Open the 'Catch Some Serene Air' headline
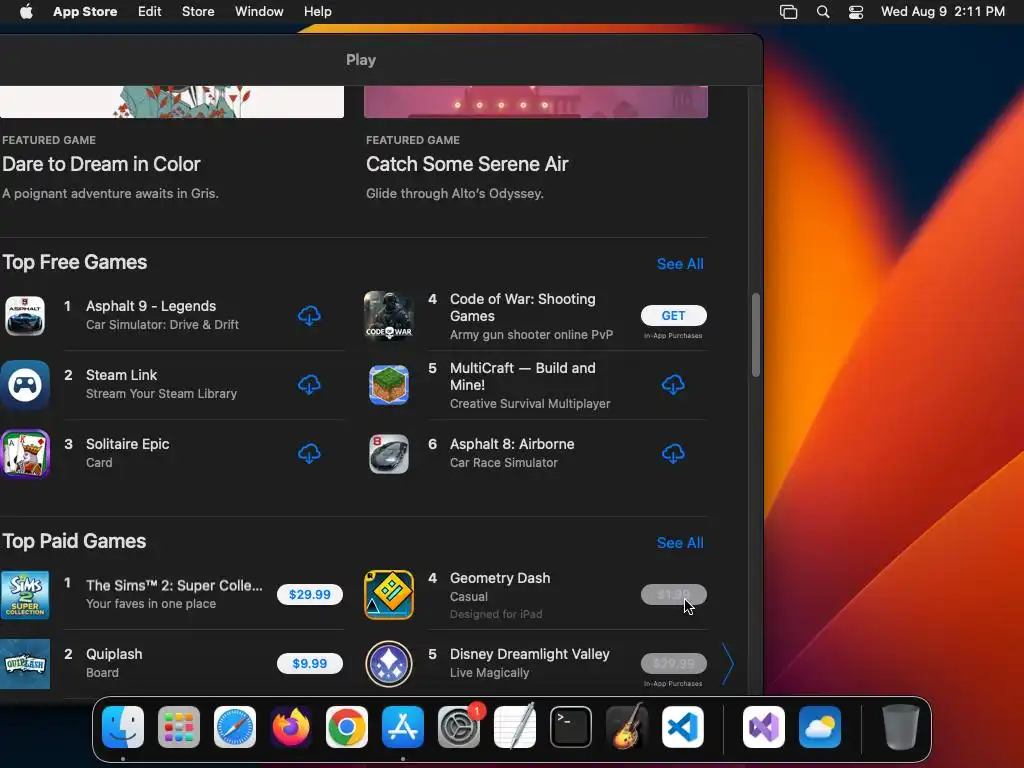Image resolution: width=1024 pixels, height=768 pixels. (467, 164)
